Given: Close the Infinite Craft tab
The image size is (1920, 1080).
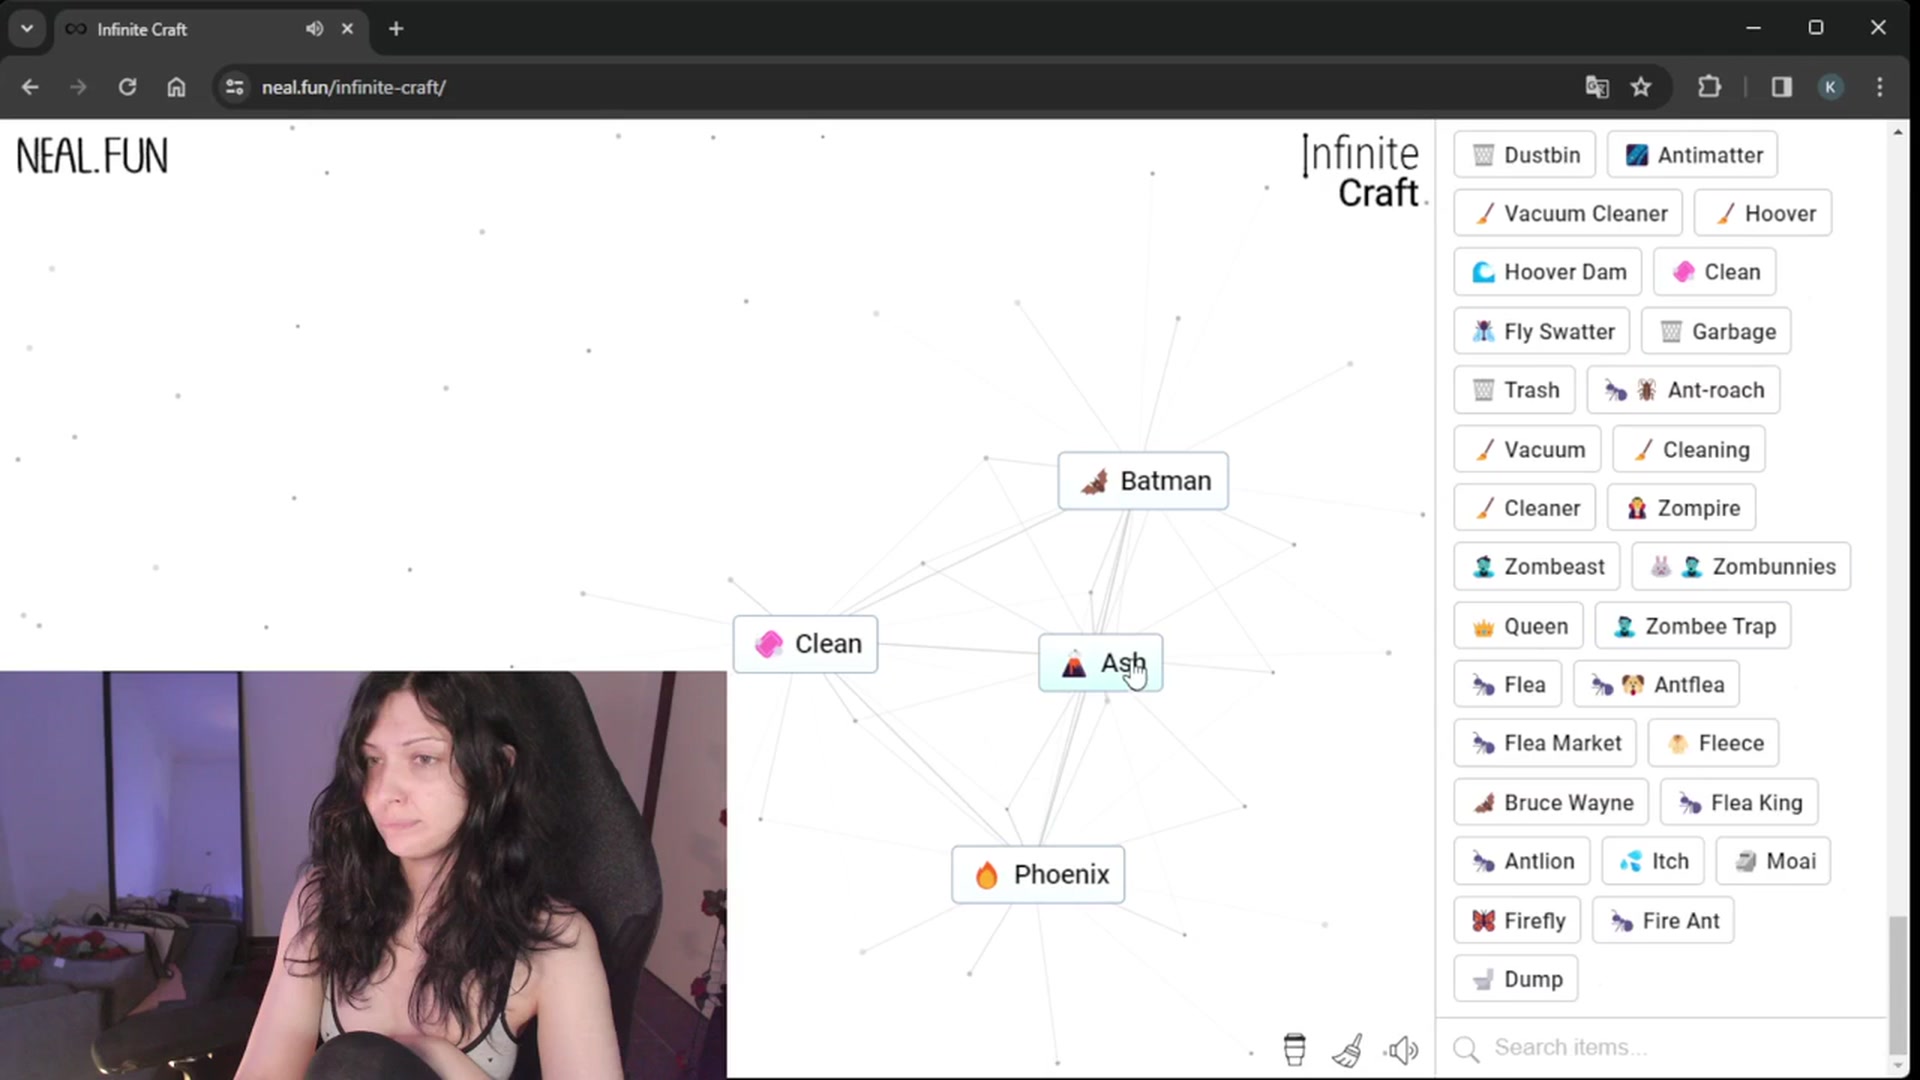Looking at the screenshot, I should [347, 29].
